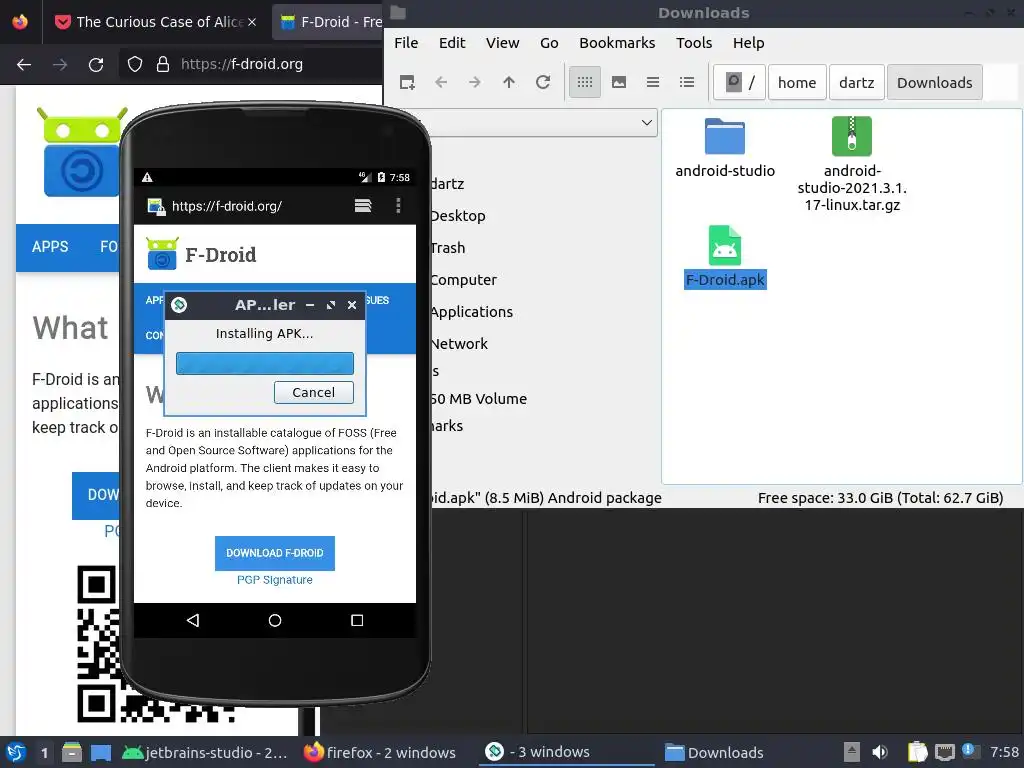
Task: Click the 'Downloads' path segment button
Action: pos(935,82)
